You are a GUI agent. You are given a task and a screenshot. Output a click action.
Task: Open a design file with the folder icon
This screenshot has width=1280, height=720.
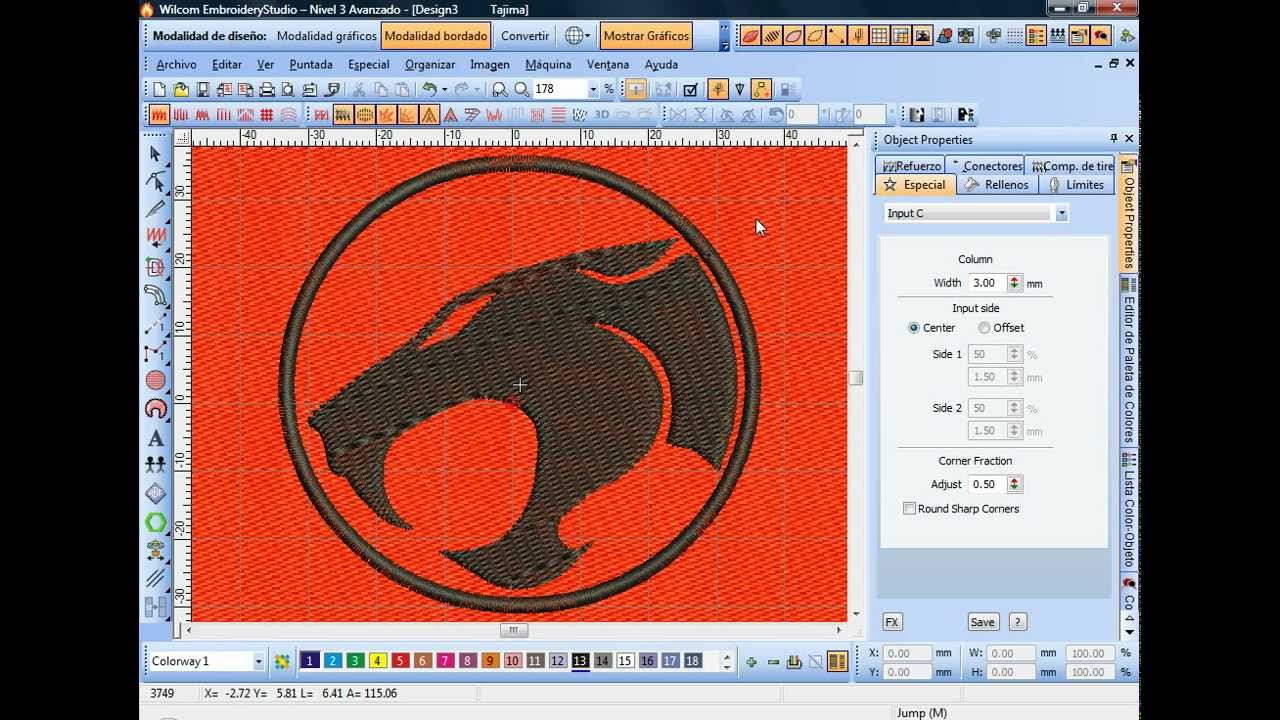tap(181, 89)
